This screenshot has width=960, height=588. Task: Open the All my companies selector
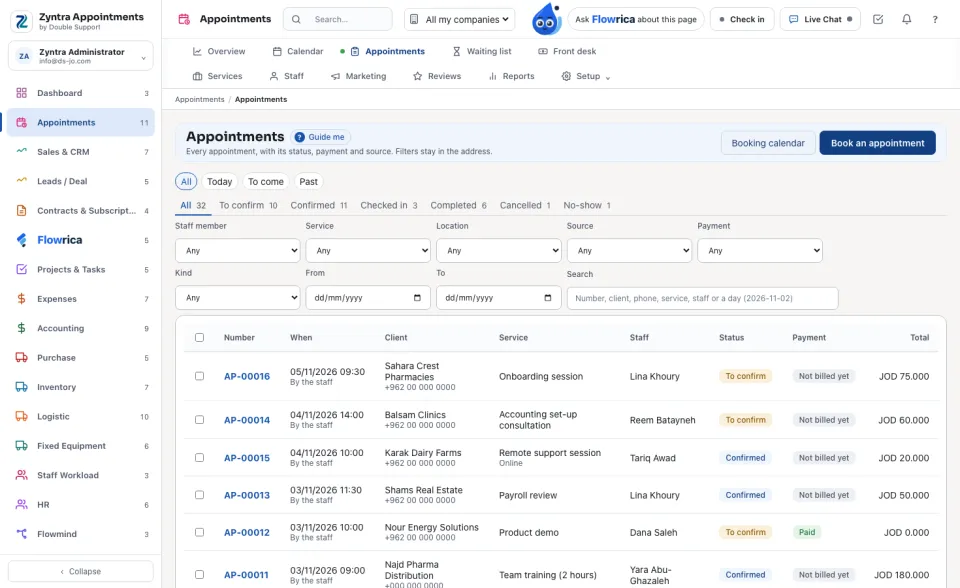460,19
